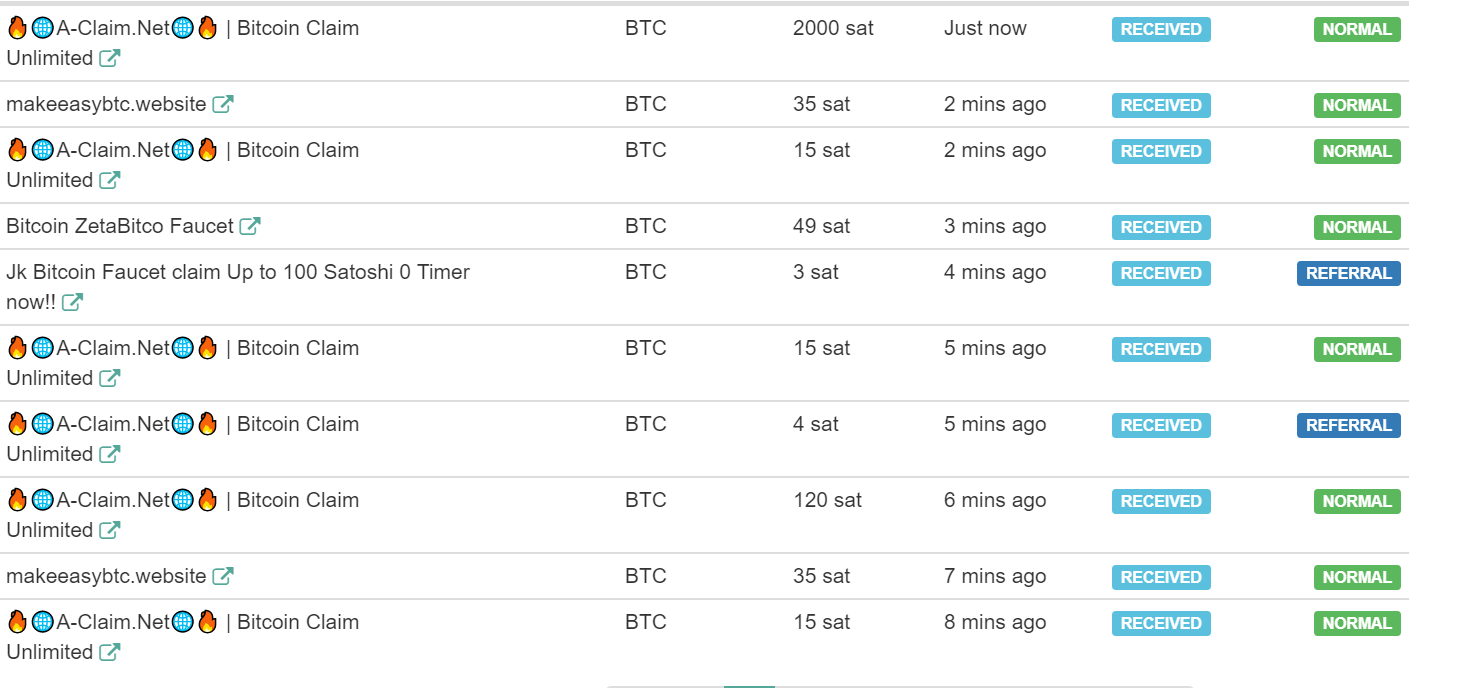Click external link icon on 8 mins ago A-Claim.Net
The height and width of the screenshot is (688, 1467).
[x=110, y=652]
